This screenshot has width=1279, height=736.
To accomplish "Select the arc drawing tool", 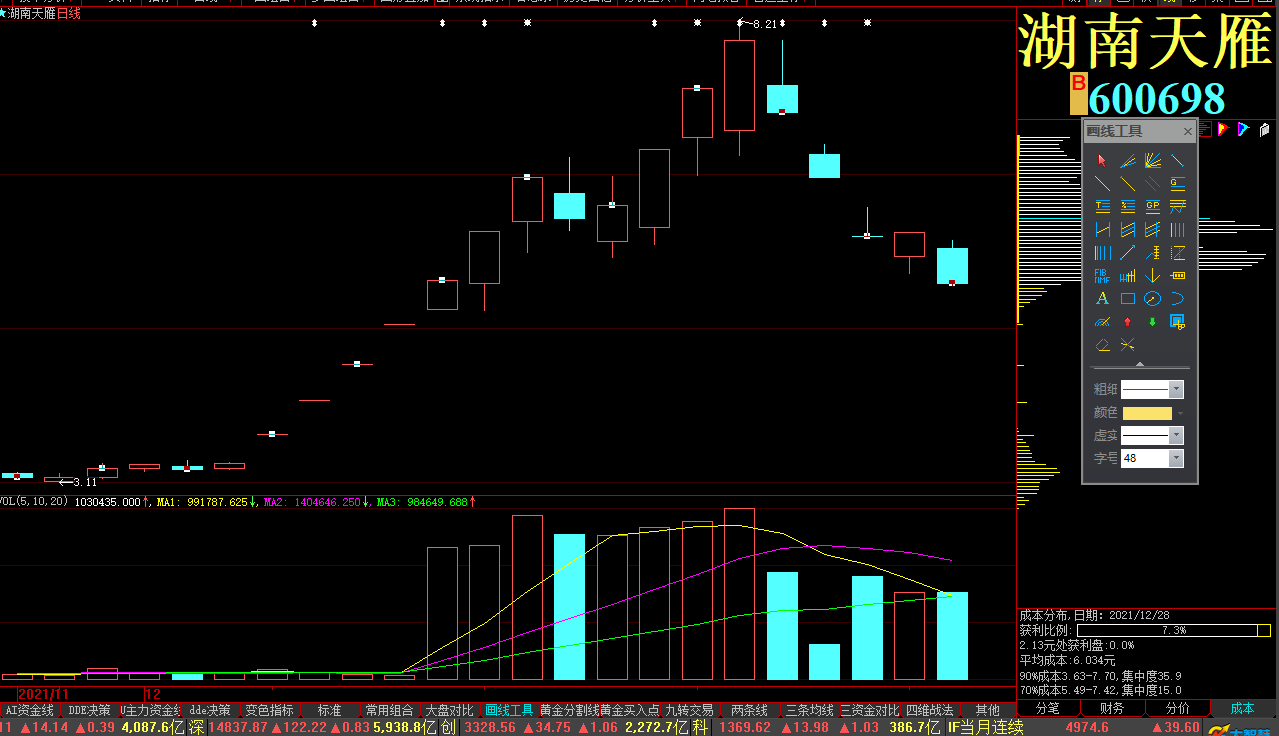I will coord(1178,298).
